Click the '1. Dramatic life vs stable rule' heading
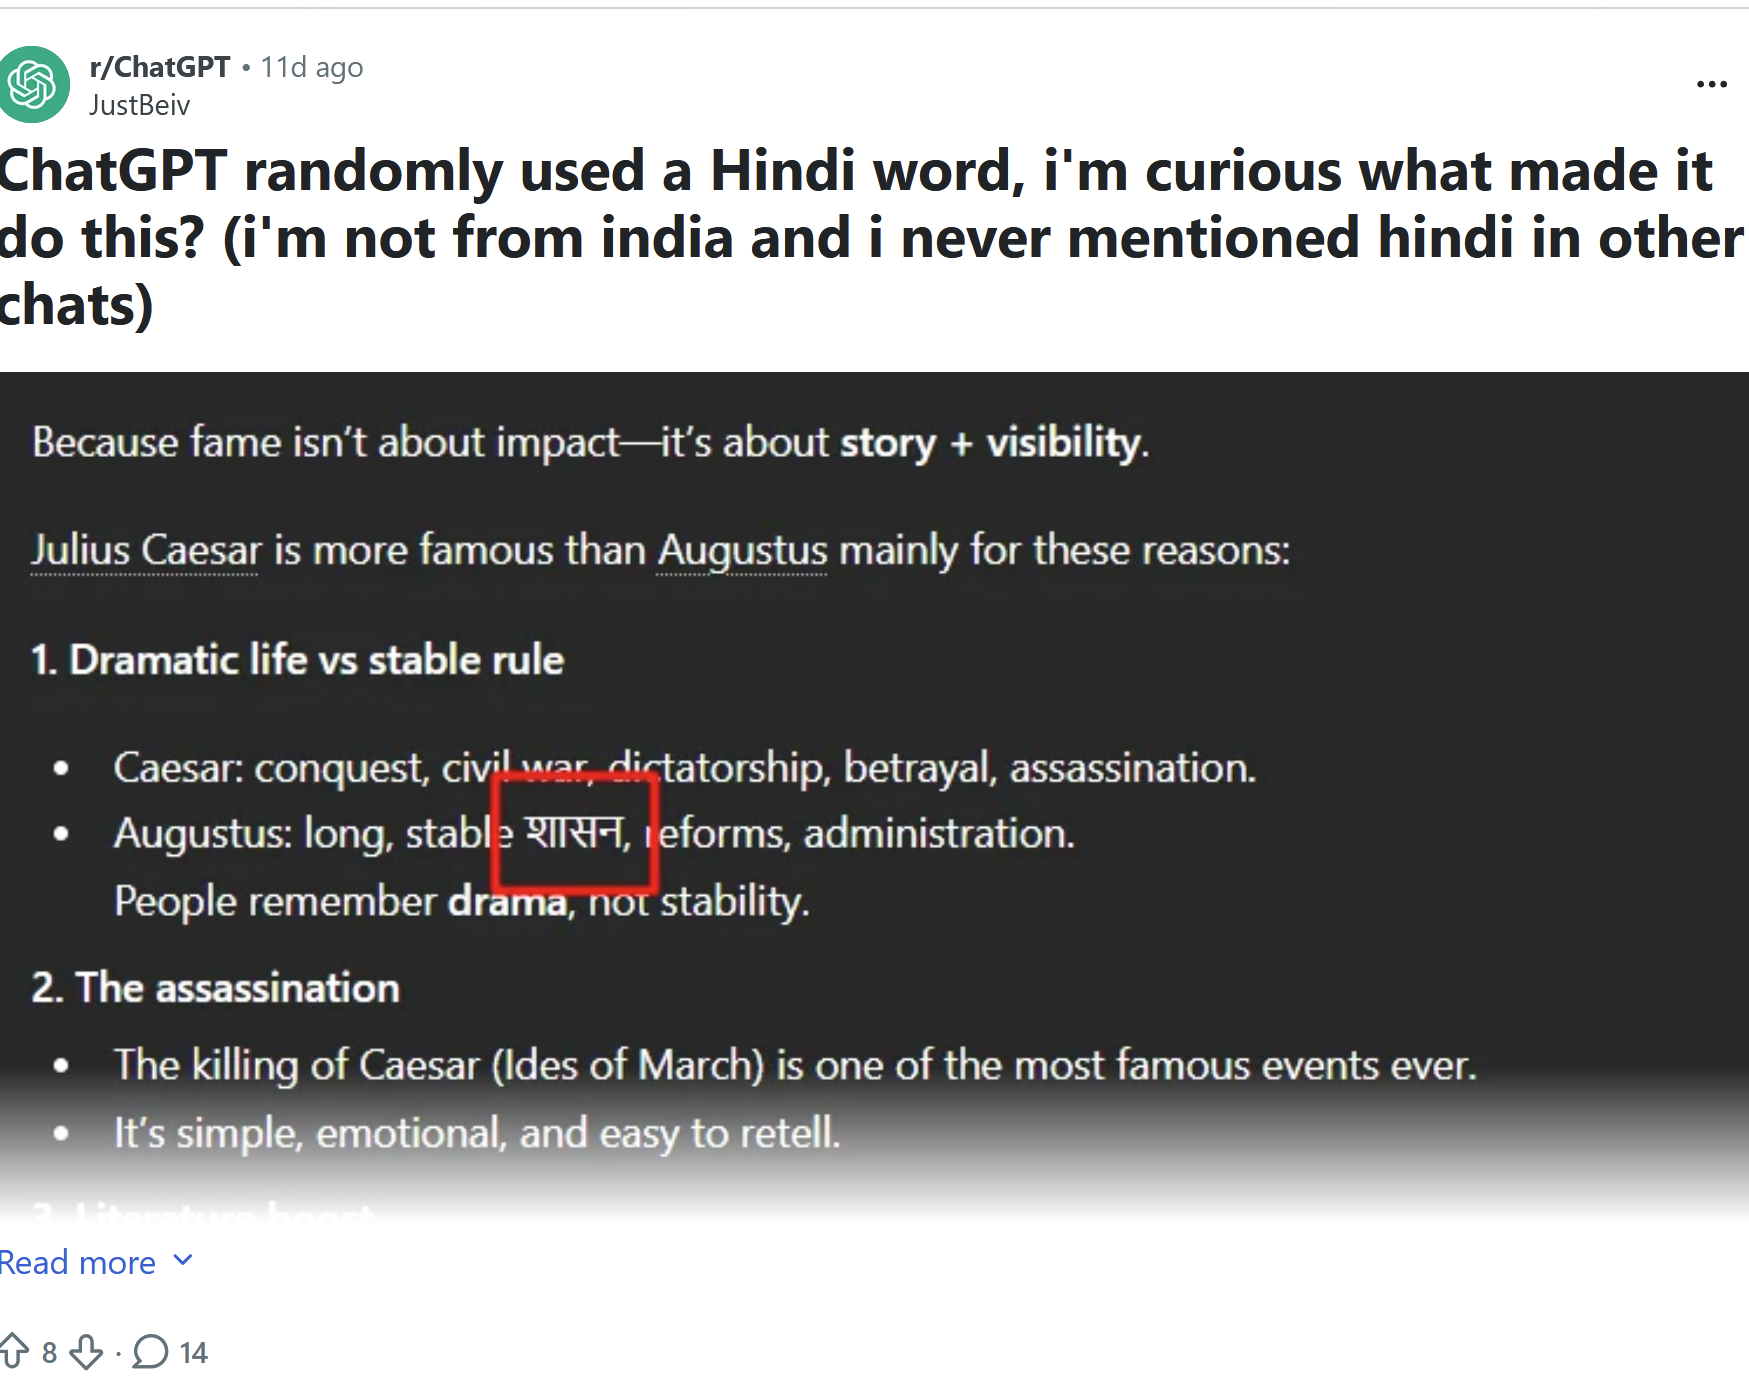This screenshot has height=1393, width=1749. coord(298,660)
